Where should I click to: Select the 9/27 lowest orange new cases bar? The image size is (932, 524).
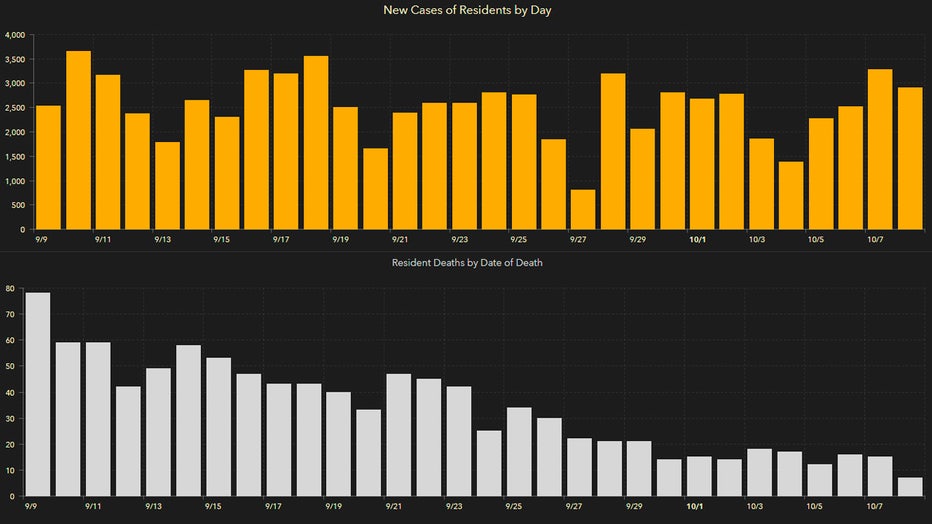click(x=583, y=210)
